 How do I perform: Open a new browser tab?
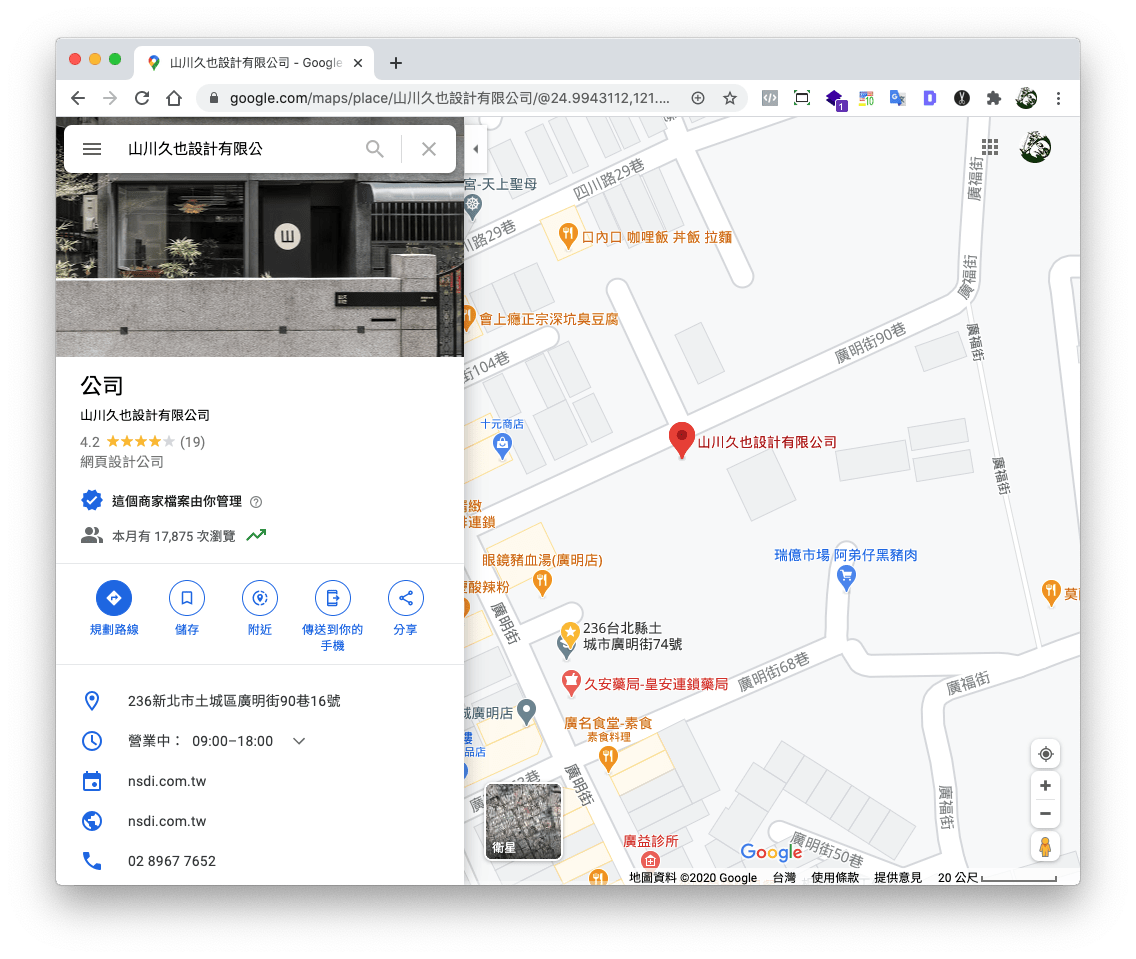pos(396,63)
